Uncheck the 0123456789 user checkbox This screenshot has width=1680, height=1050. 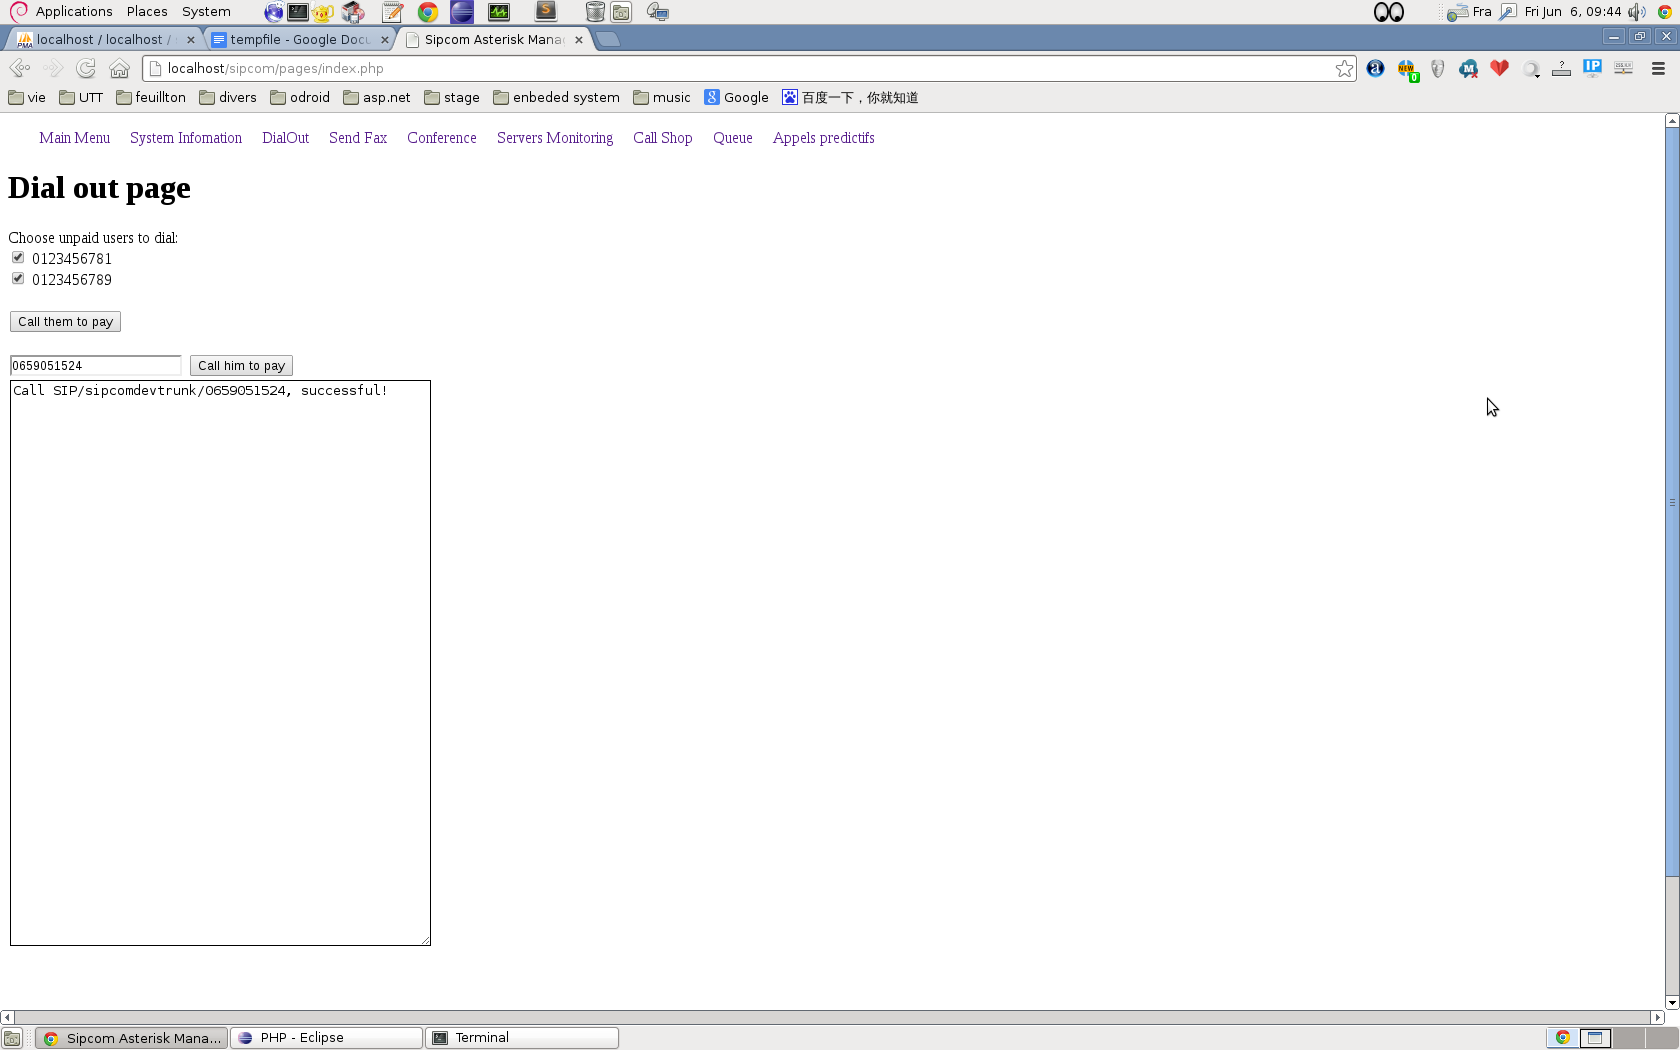[18, 279]
